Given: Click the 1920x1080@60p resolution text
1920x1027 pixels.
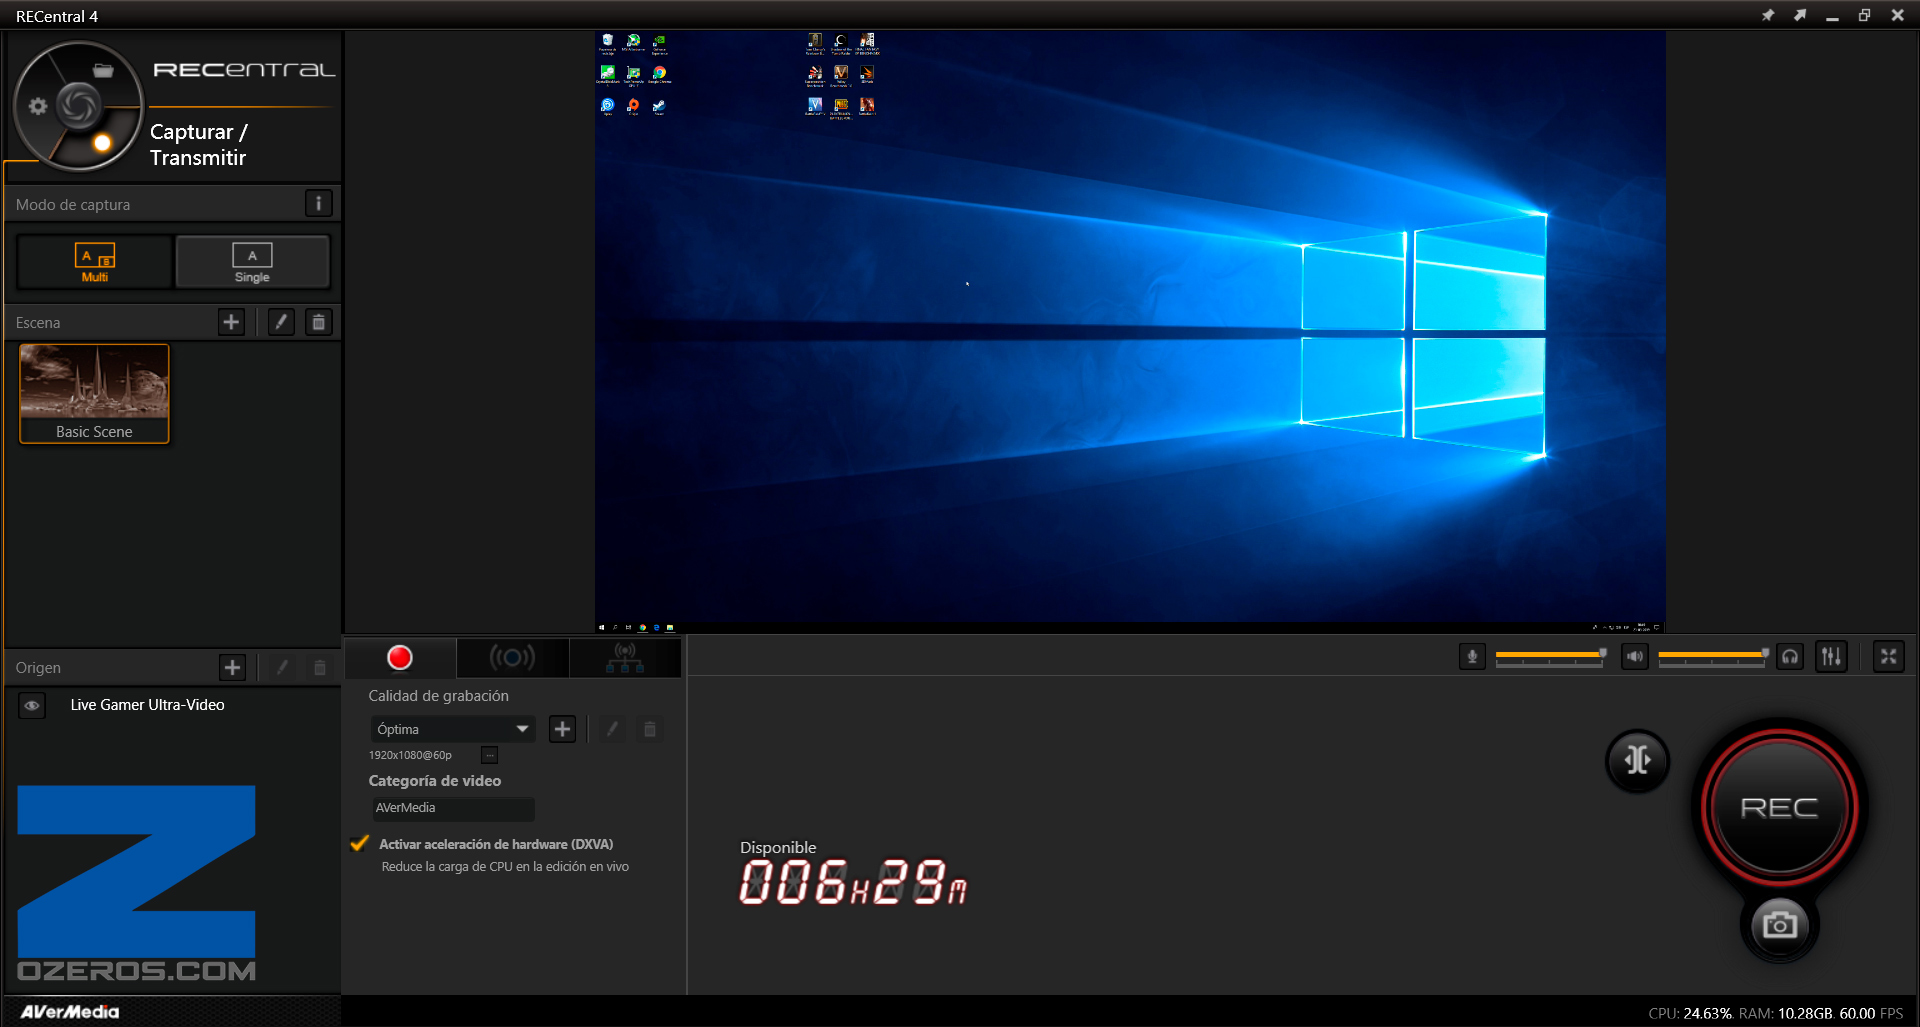Looking at the screenshot, I should click(410, 755).
